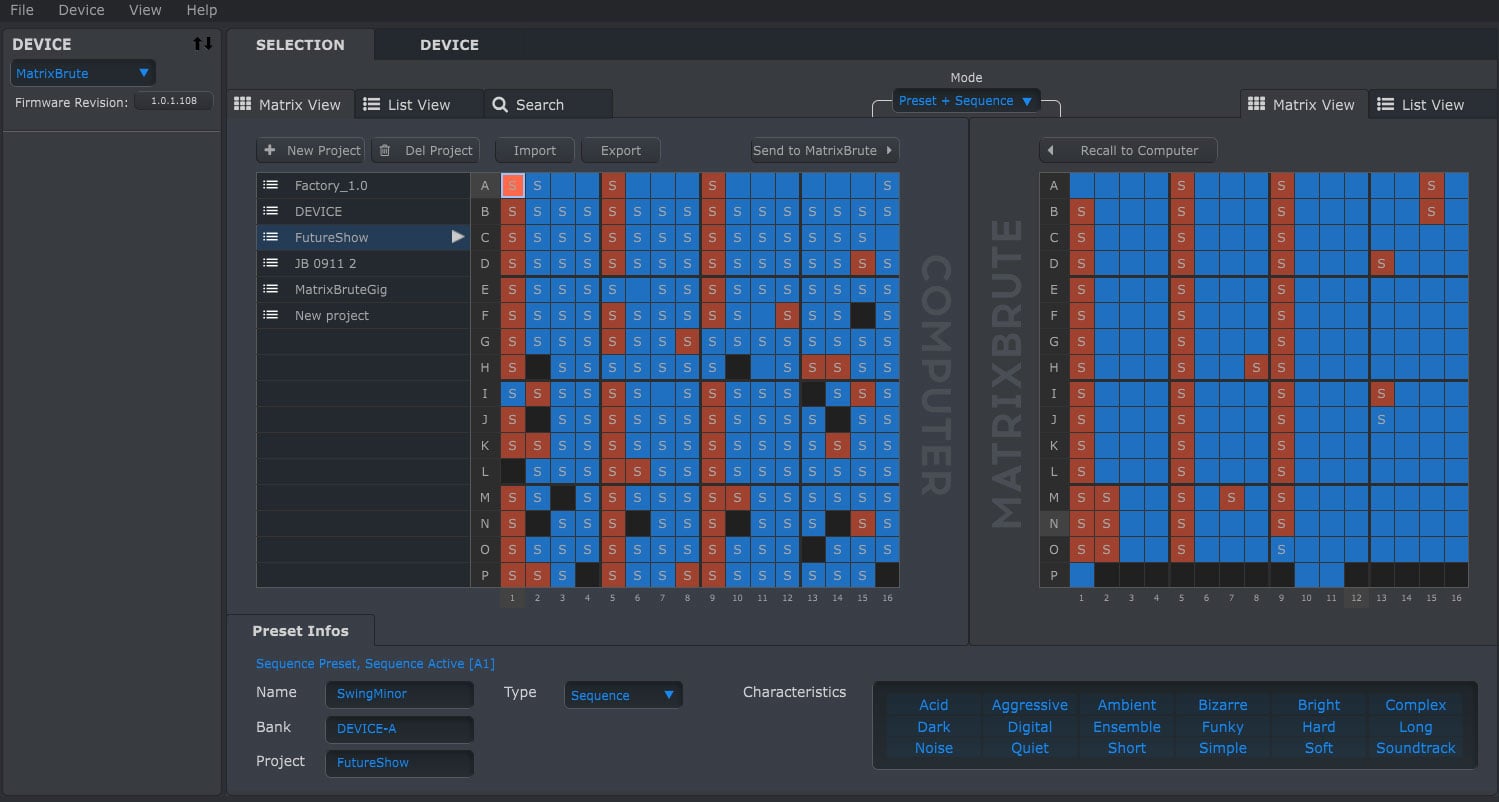1499x802 pixels.
Task: Switch to the SELECTION tab
Action: (300, 44)
